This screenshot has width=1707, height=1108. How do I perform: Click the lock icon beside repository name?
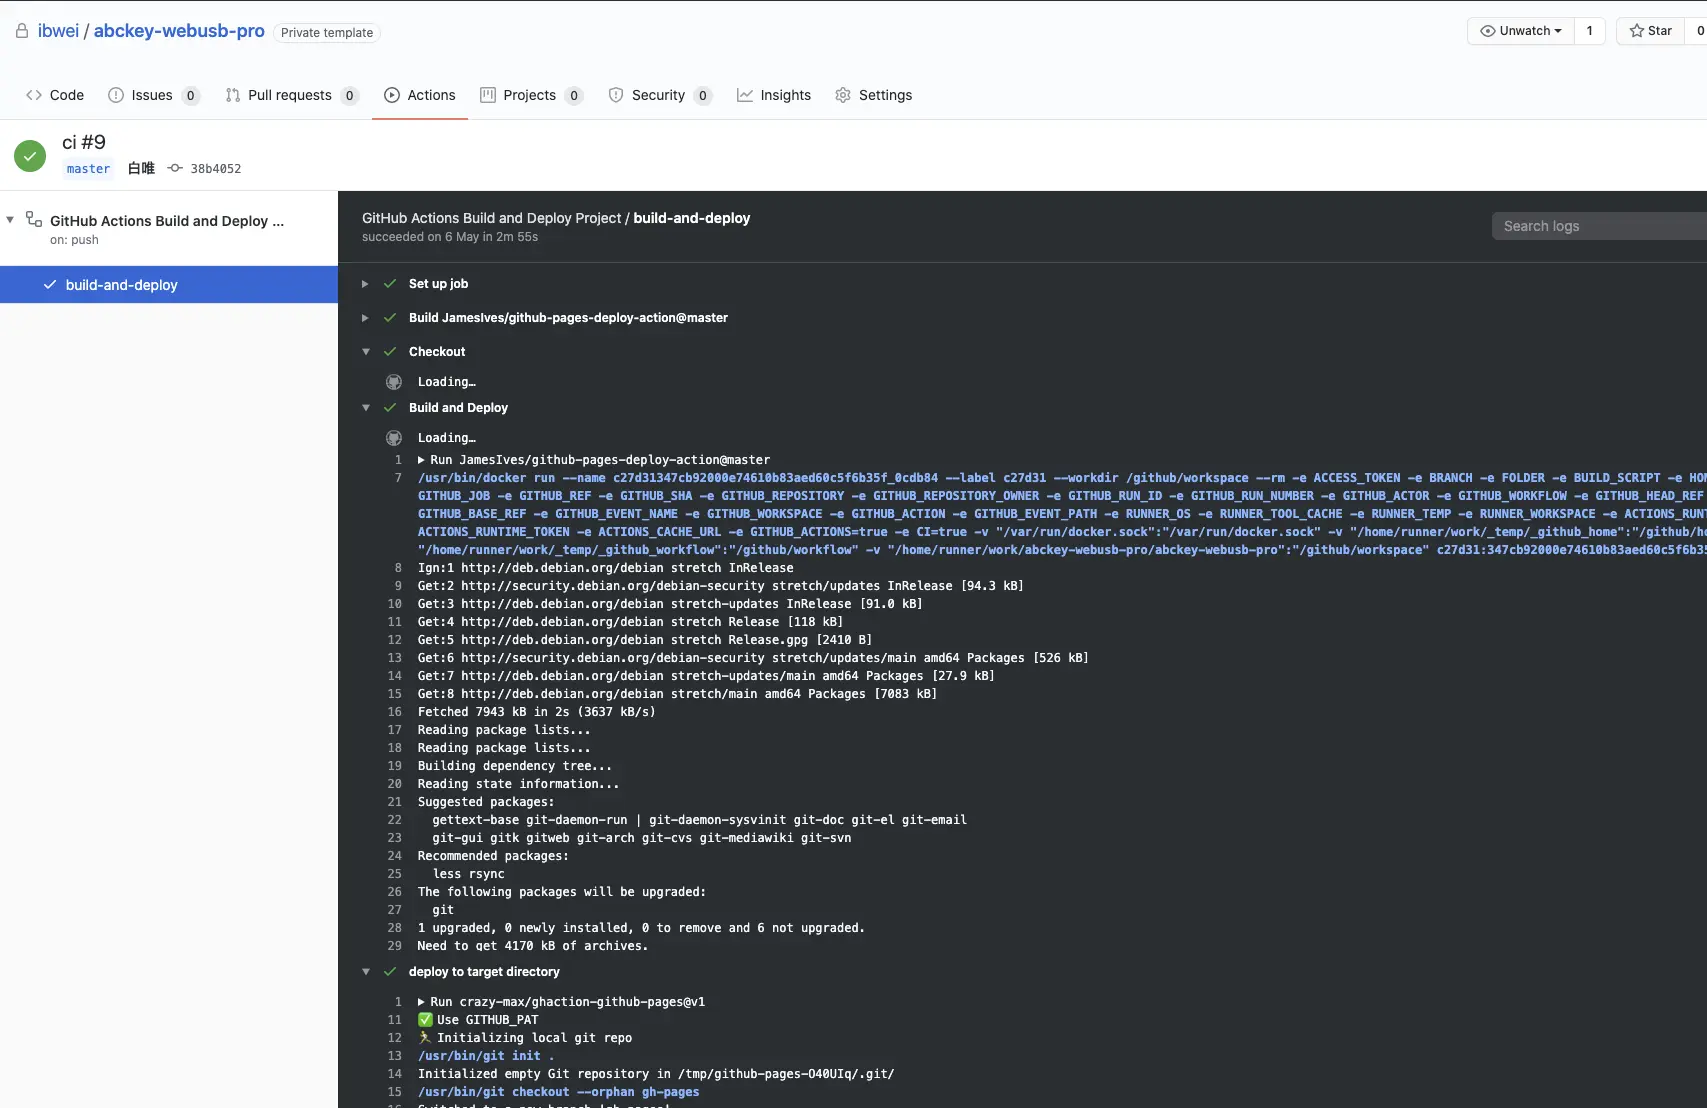coord(22,31)
